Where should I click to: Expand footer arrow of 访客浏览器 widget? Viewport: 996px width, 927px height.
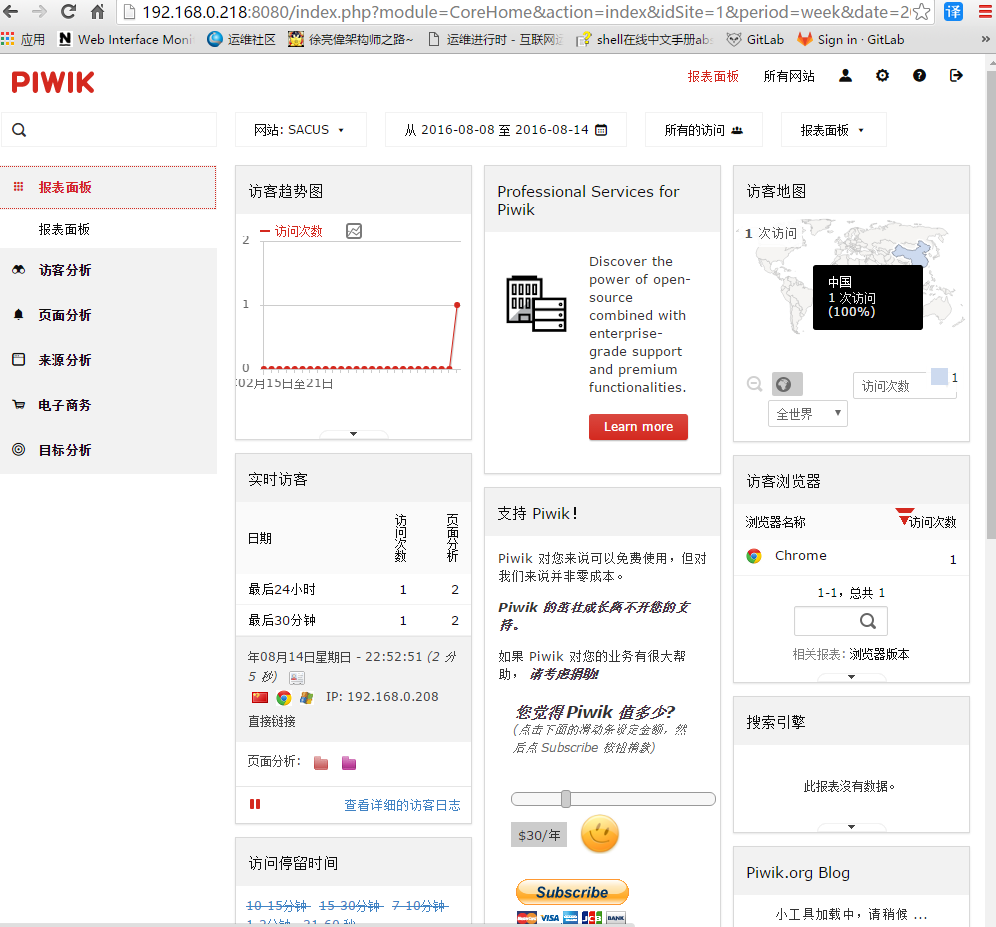pos(851,677)
